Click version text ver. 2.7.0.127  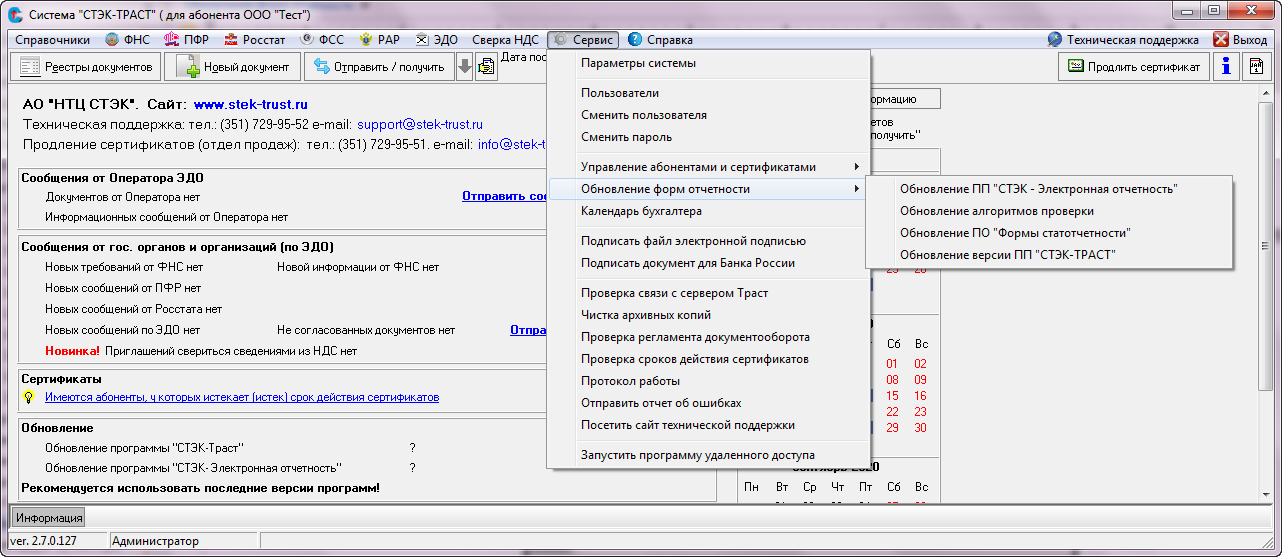tap(43, 541)
